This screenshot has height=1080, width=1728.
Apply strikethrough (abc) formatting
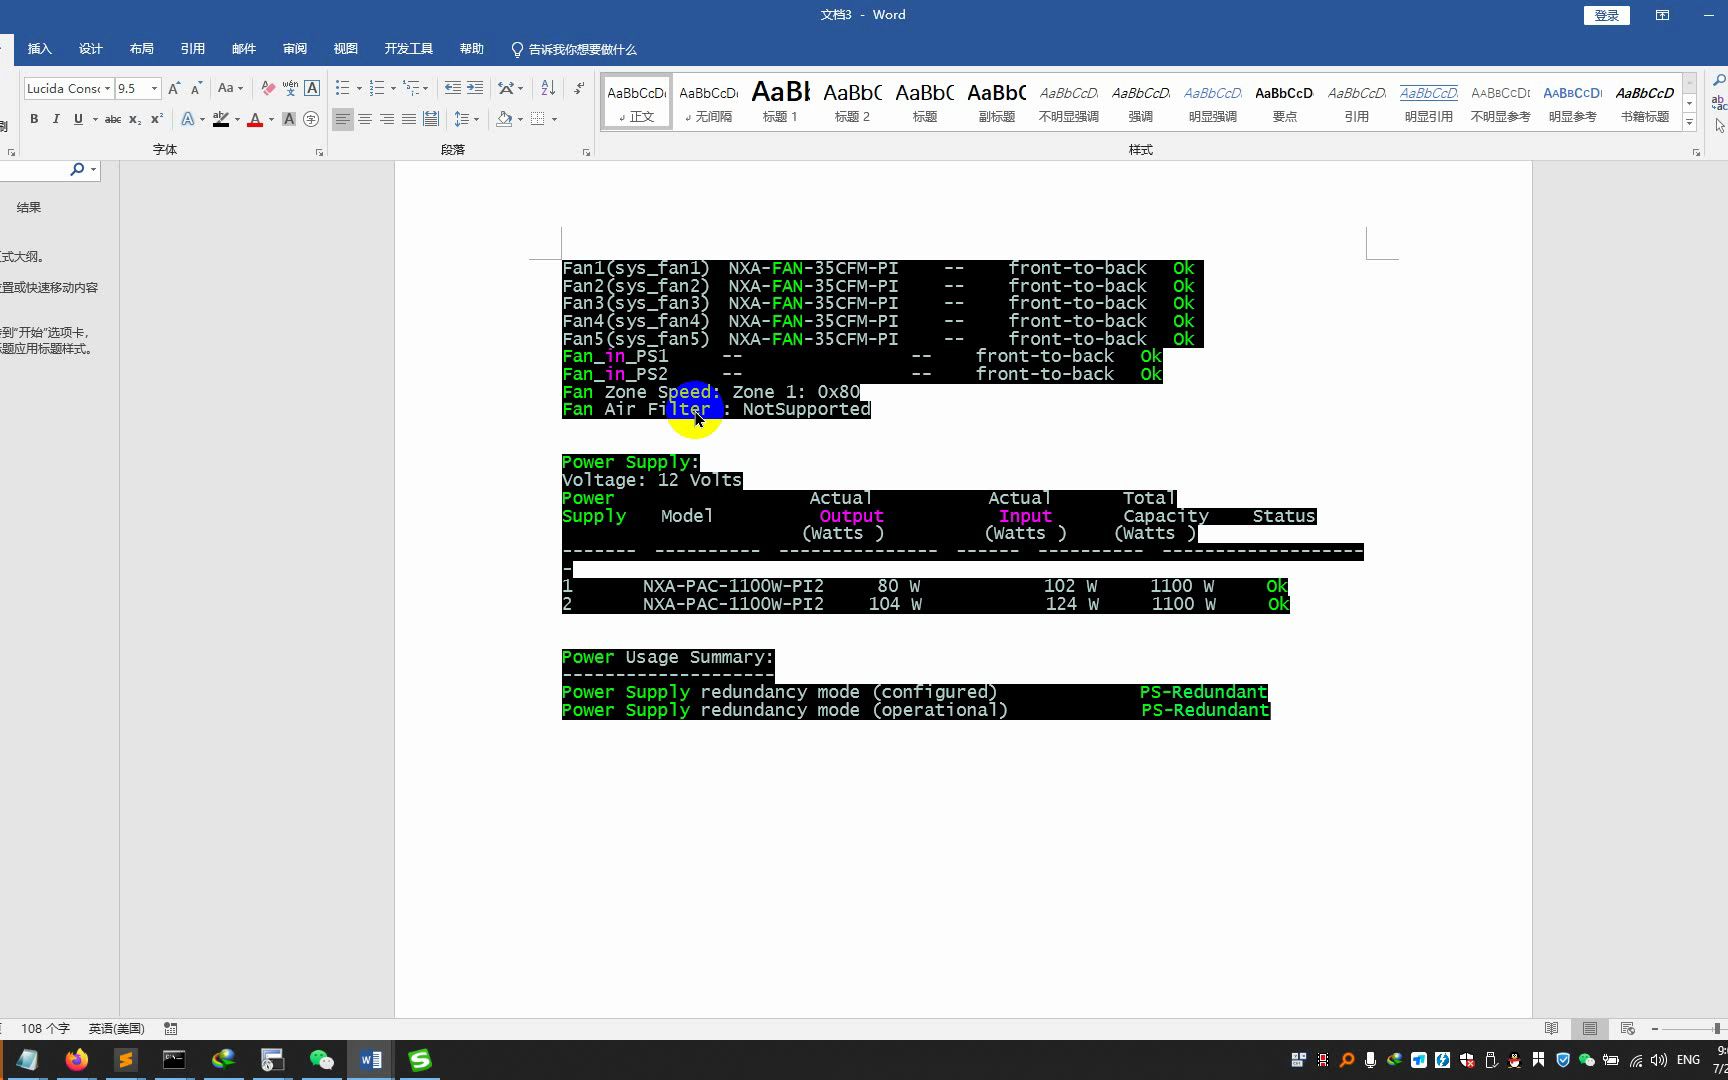pyautogui.click(x=113, y=119)
